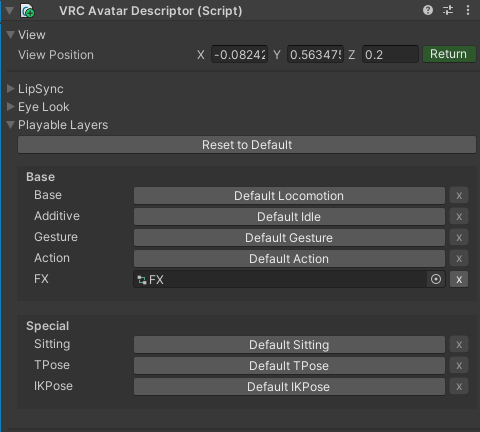Remove the Sitting layer using X
Viewport: 480px width, 432px height.
pos(459,344)
